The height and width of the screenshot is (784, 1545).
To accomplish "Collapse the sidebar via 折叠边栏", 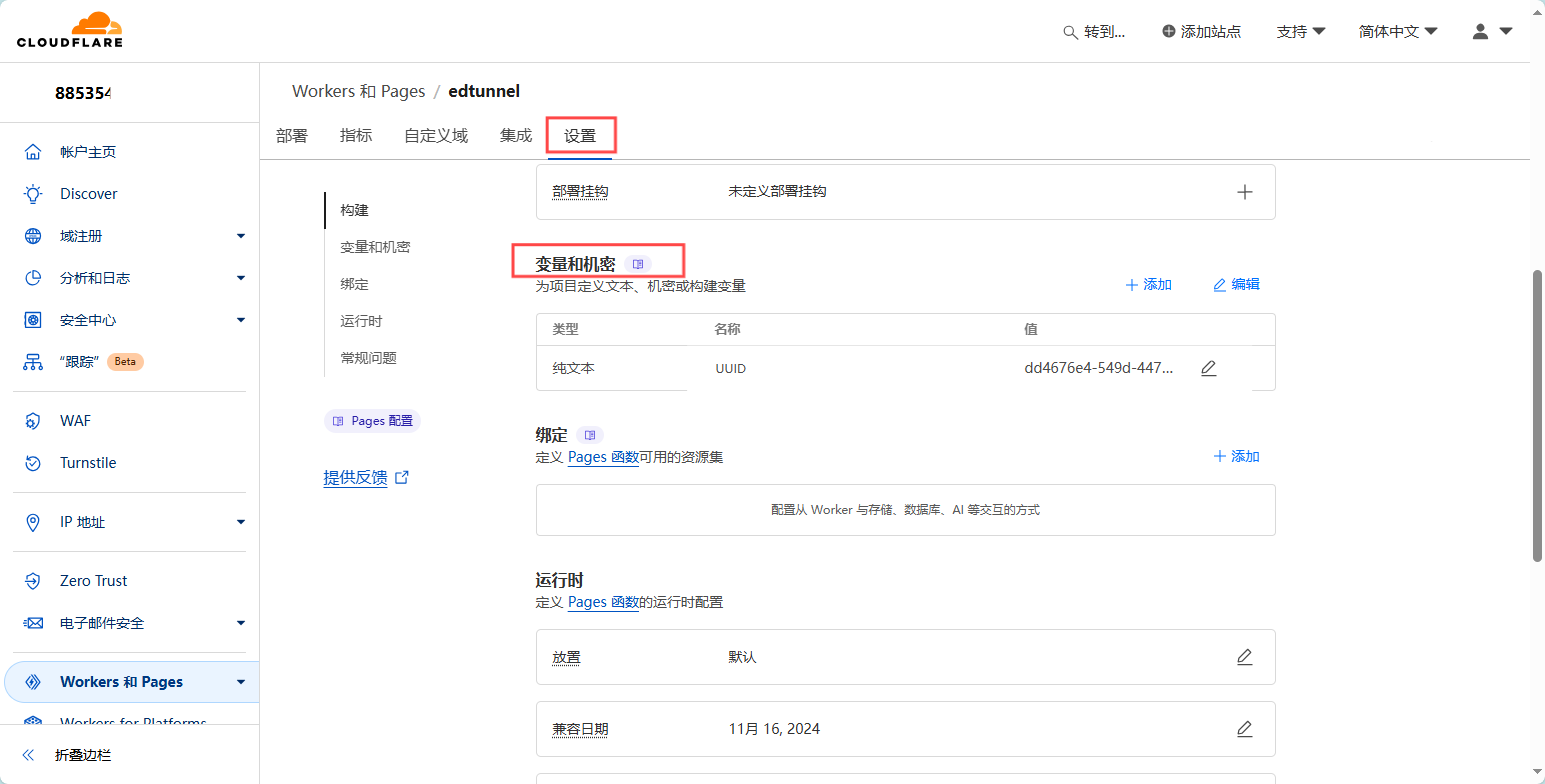I will point(68,755).
